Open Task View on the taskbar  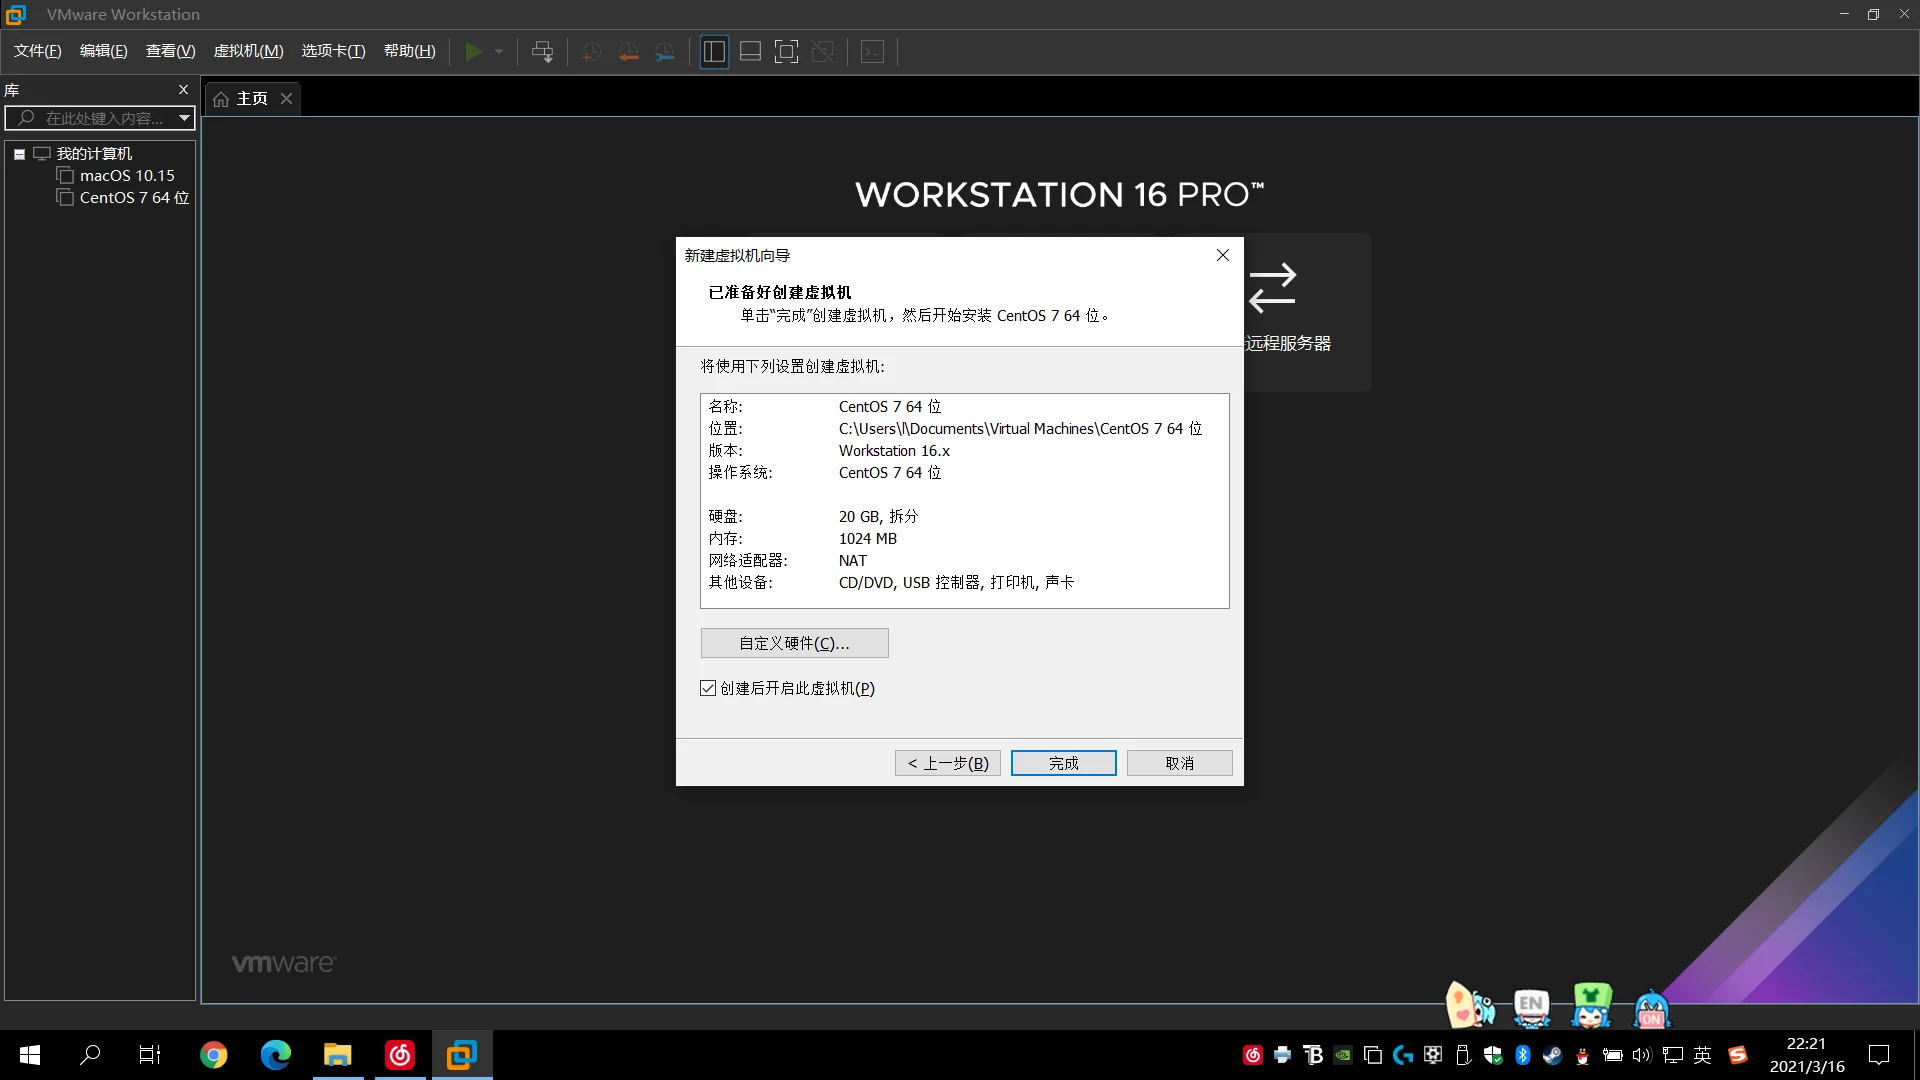point(150,1055)
